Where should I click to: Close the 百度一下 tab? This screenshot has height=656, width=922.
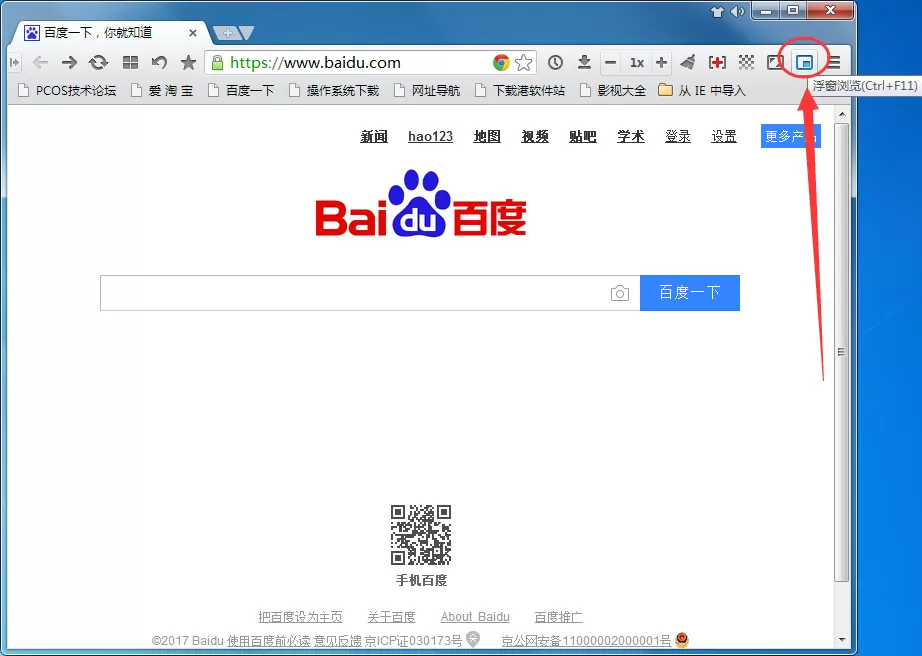point(192,34)
